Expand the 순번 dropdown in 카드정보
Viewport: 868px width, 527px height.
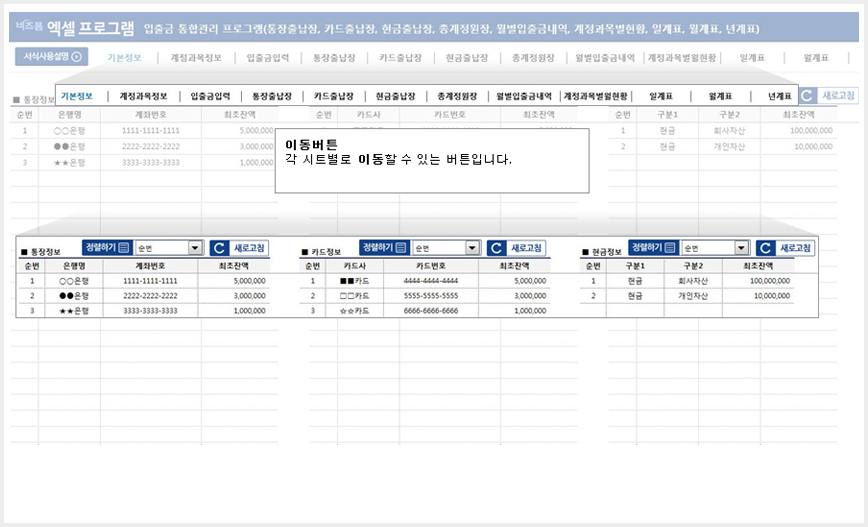[x=472, y=248]
